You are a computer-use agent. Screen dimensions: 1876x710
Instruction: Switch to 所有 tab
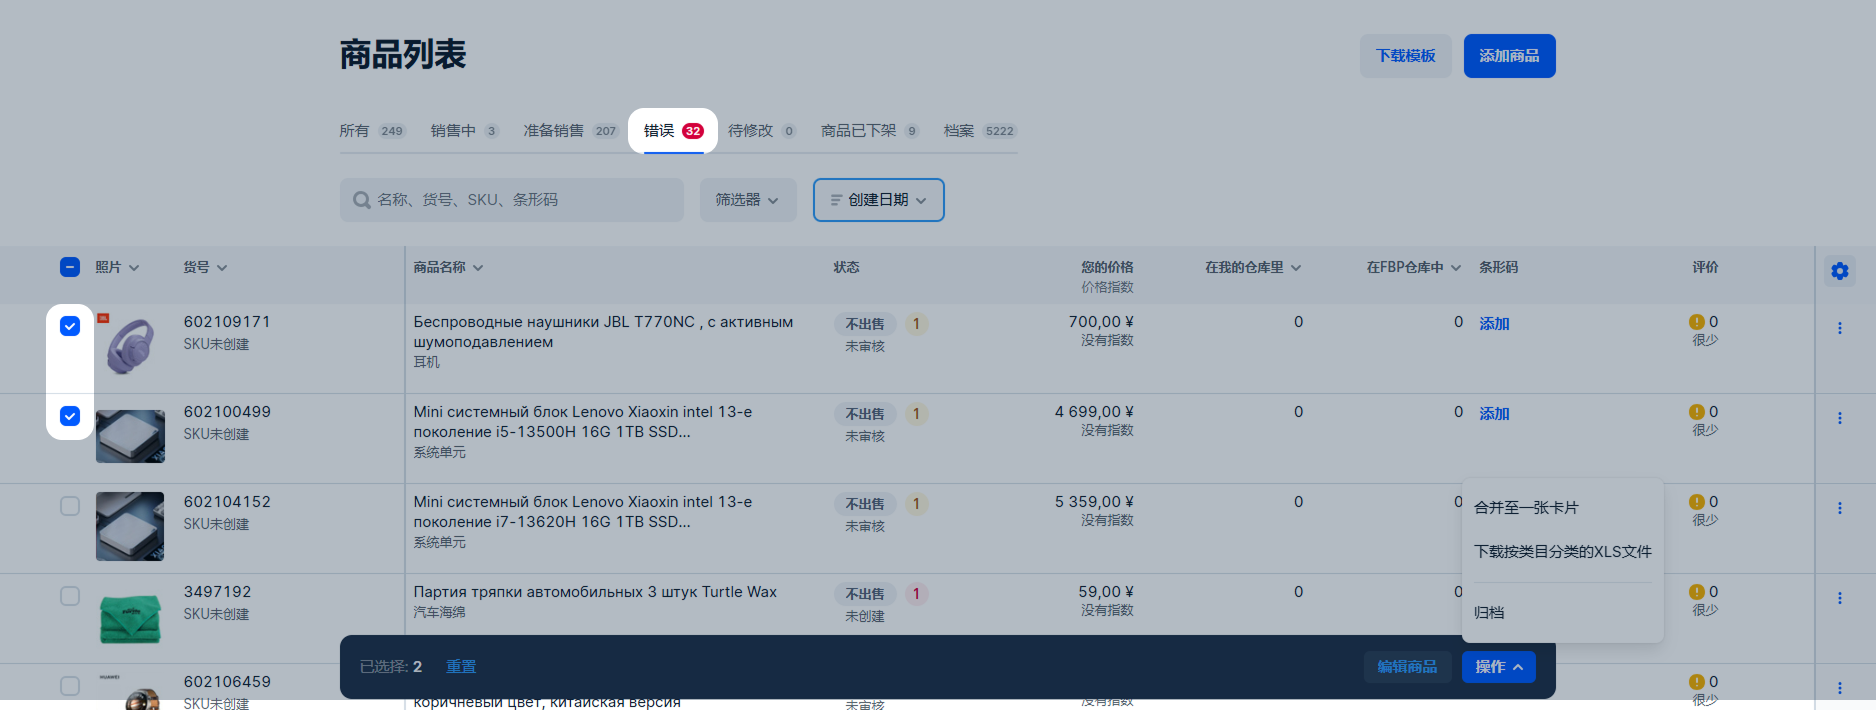coord(372,131)
